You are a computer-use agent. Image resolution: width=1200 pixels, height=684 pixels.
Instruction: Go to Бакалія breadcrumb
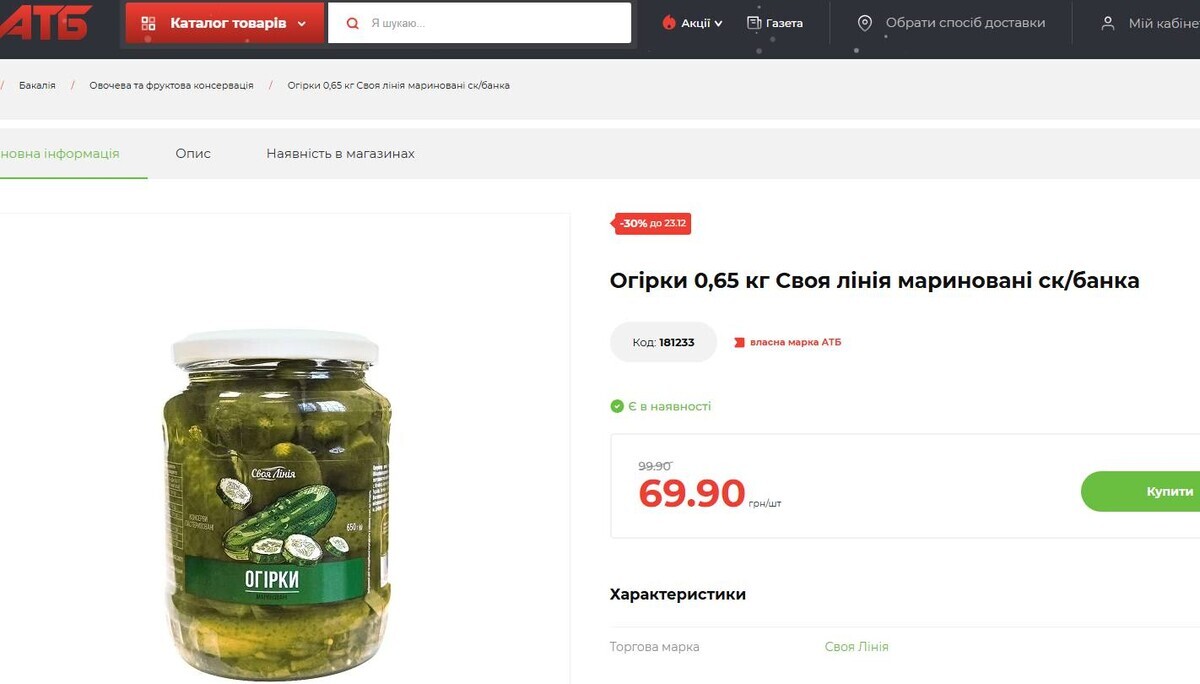pos(37,85)
